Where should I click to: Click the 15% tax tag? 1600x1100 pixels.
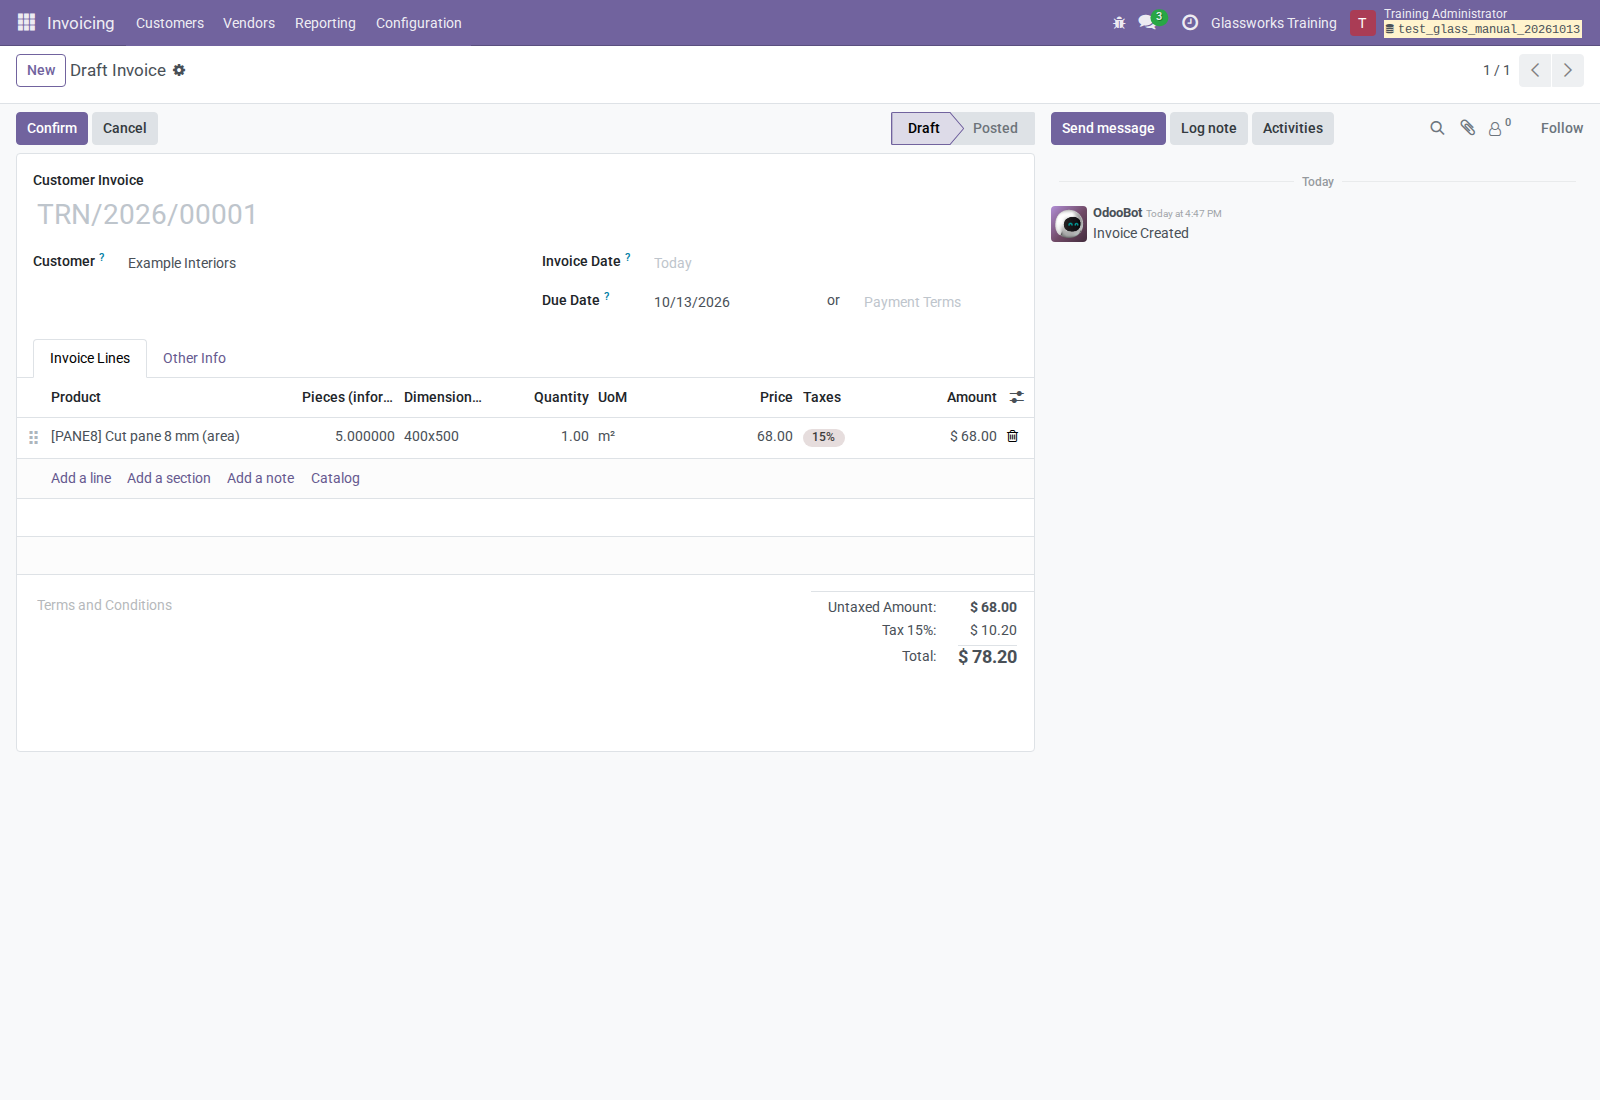[x=824, y=437]
